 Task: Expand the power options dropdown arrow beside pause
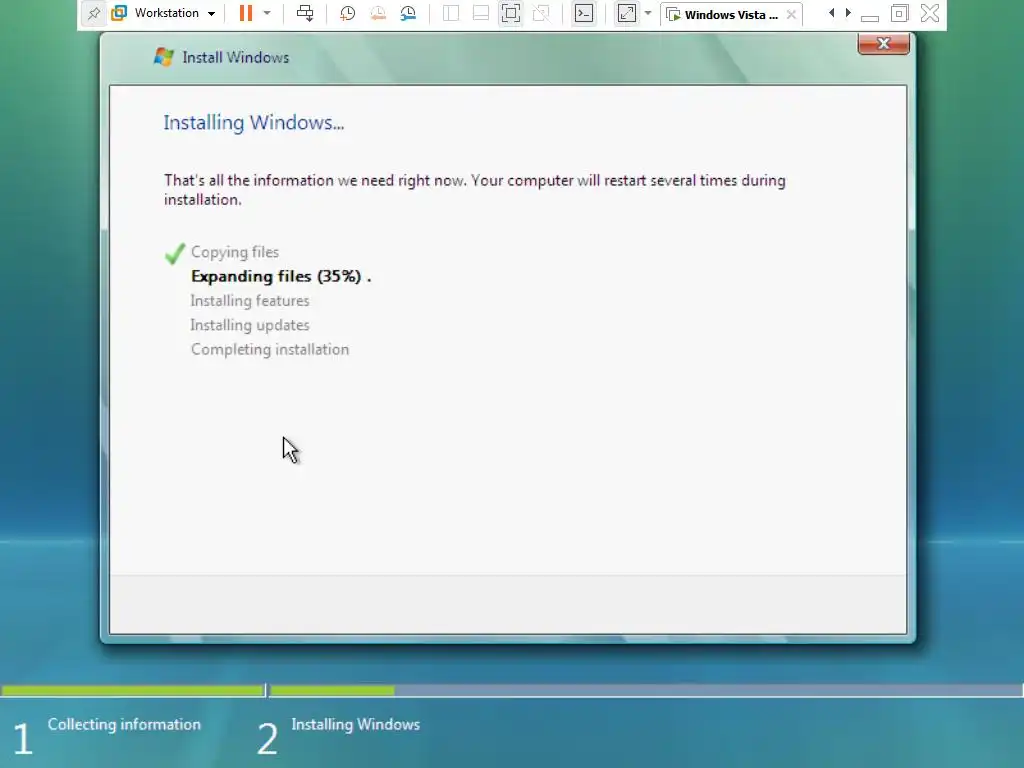click(x=266, y=13)
